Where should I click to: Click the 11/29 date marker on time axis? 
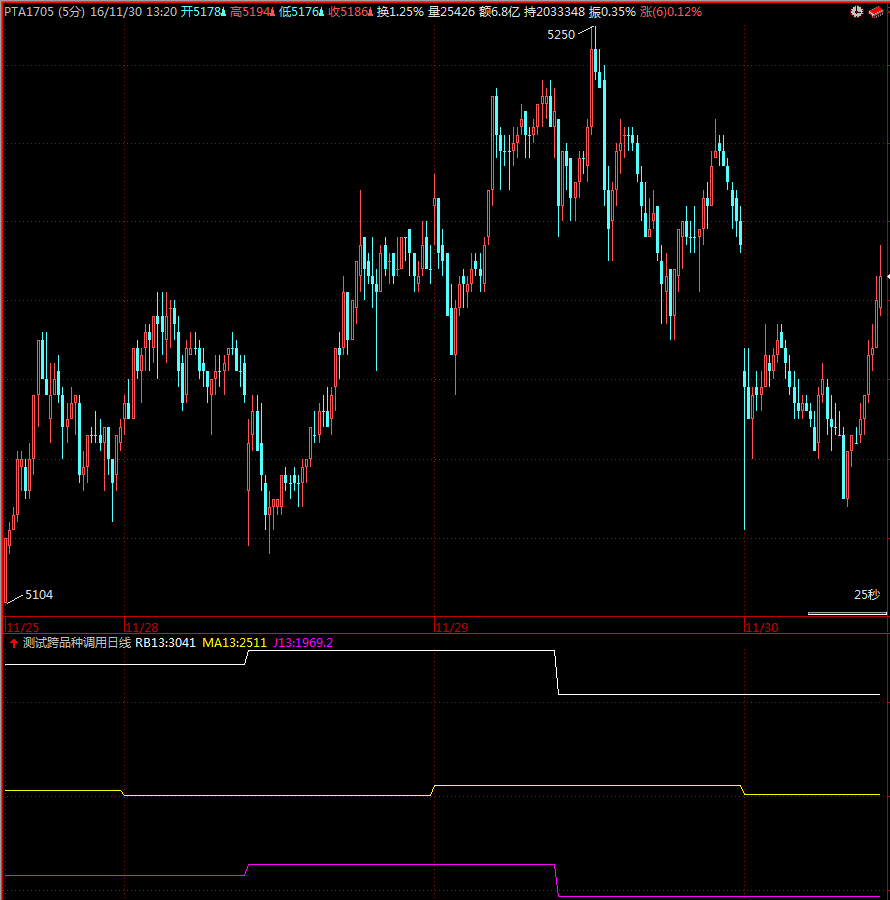[452, 627]
